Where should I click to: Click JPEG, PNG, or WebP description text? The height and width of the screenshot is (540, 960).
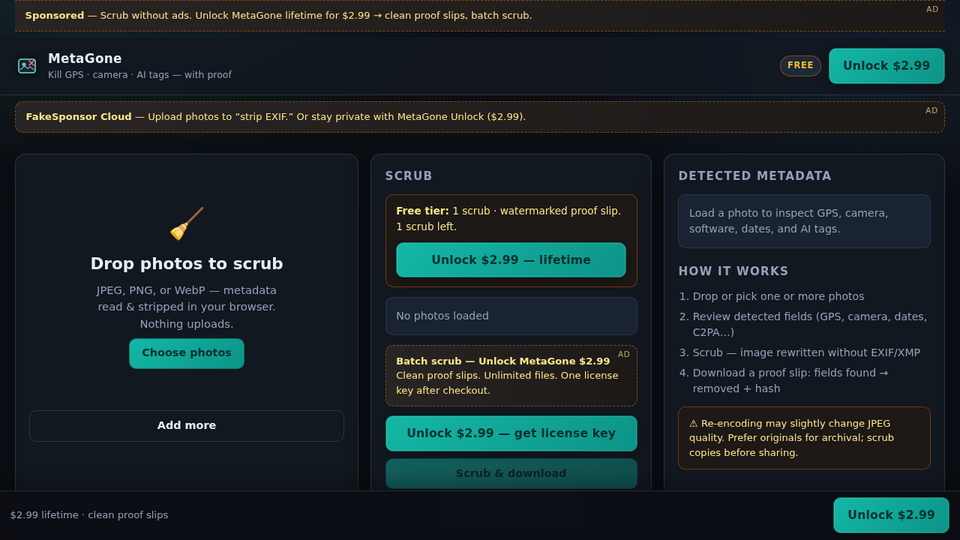(x=187, y=307)
